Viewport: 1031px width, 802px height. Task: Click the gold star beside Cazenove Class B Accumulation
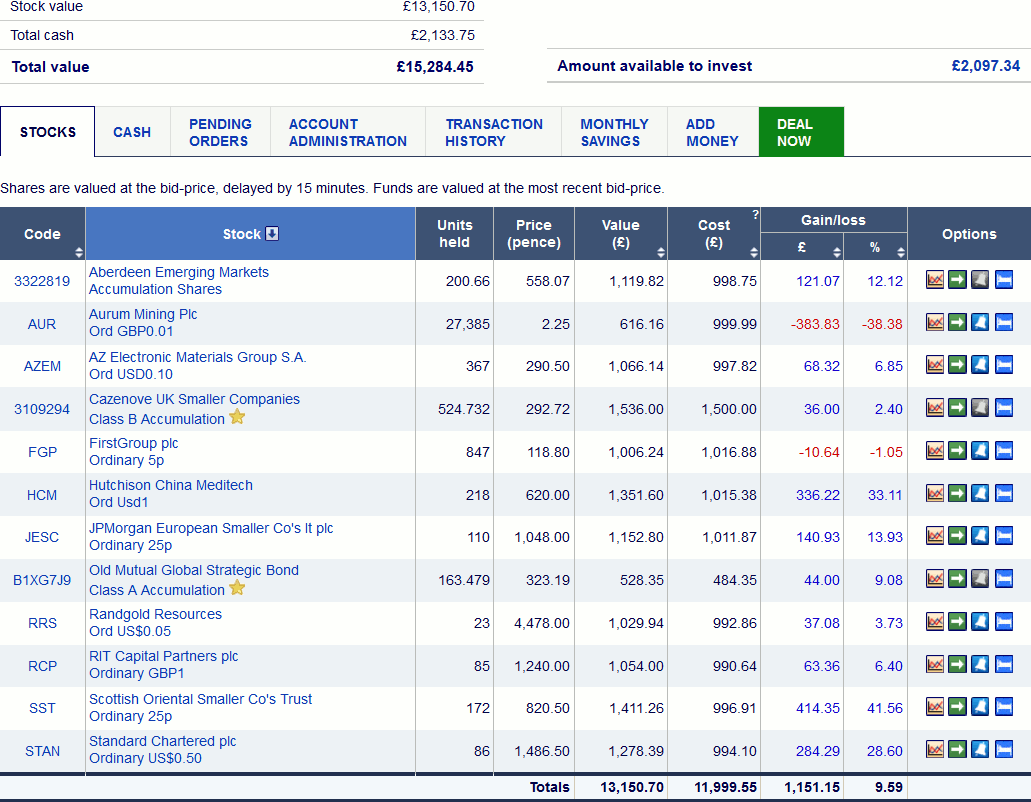(x=237, y=417)
